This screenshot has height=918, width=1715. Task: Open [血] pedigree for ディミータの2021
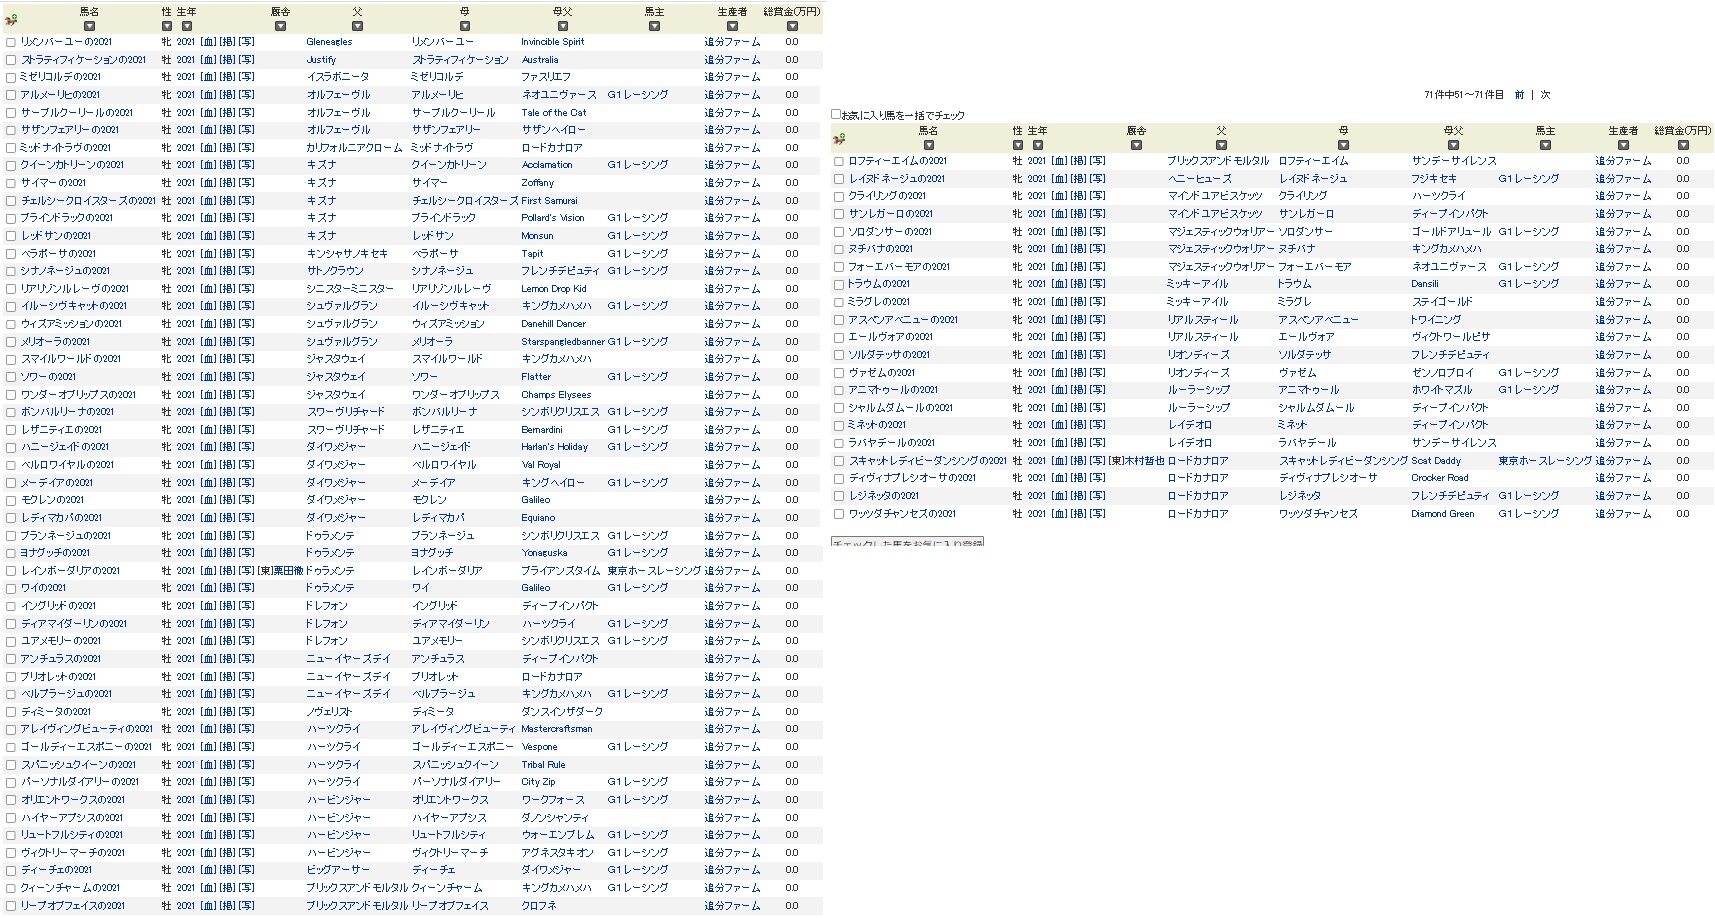208,712
